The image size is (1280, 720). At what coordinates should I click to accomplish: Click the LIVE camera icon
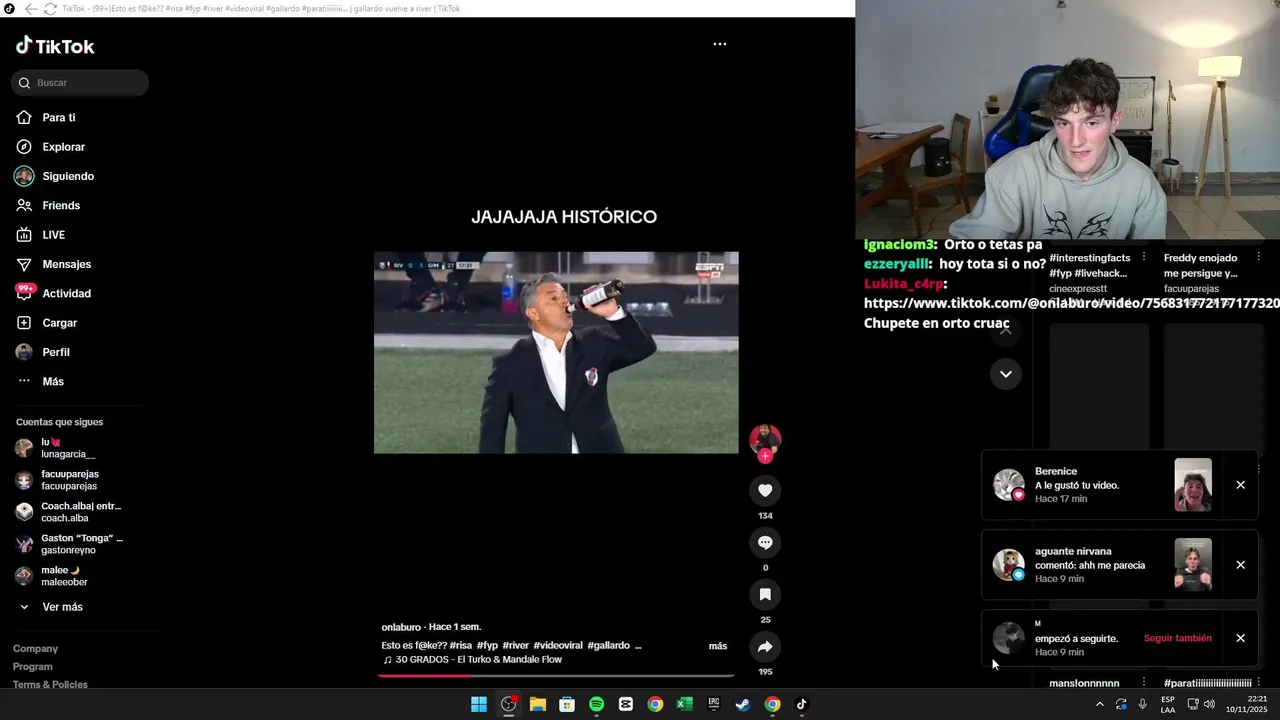click(x=24, y=235)
